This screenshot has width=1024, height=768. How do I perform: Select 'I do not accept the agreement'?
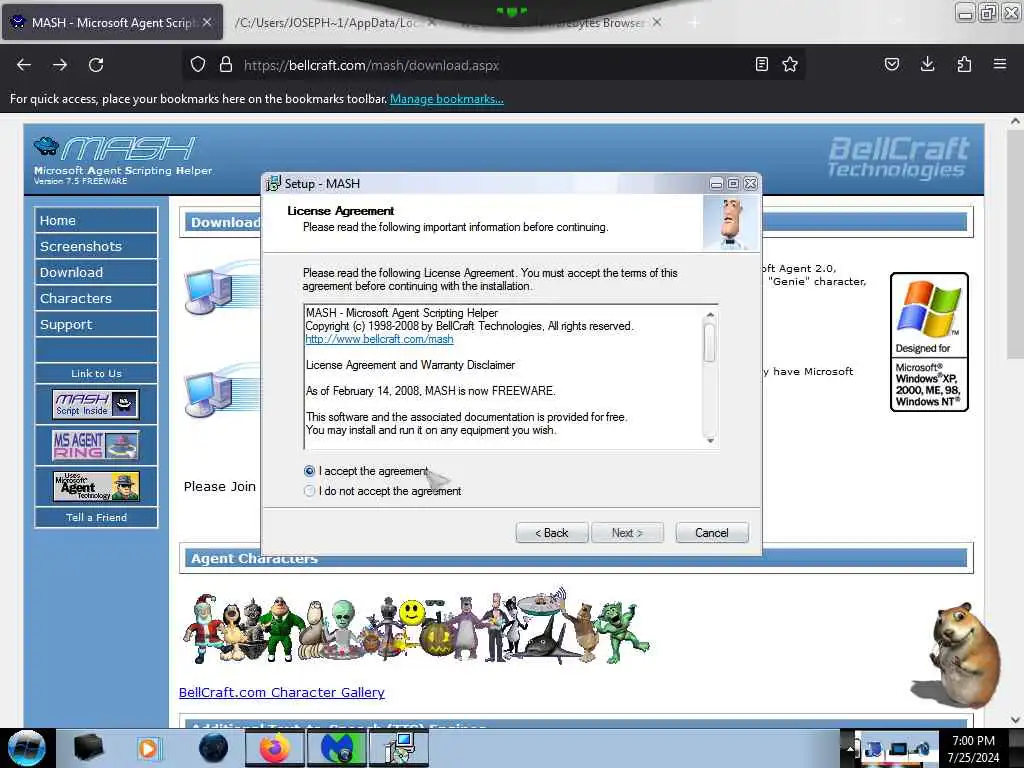pyautogui.click(x=310, y=490)
